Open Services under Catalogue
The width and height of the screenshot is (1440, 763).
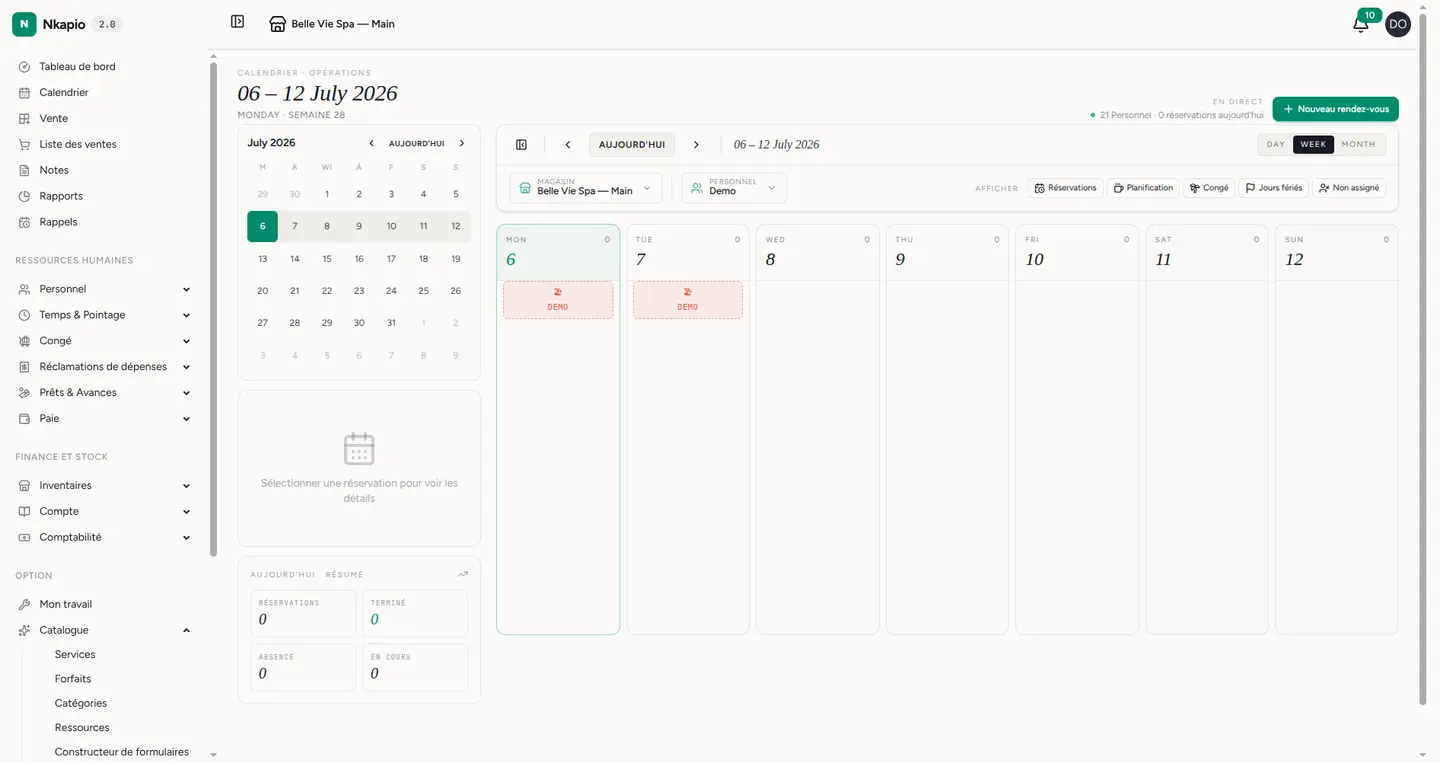[x=75, y=655]
